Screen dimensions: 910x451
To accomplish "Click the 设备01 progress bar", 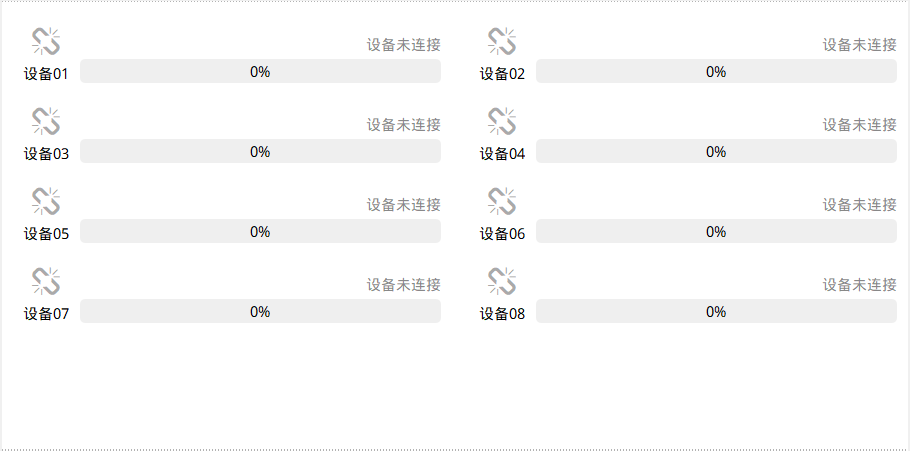I will [260, 72].
